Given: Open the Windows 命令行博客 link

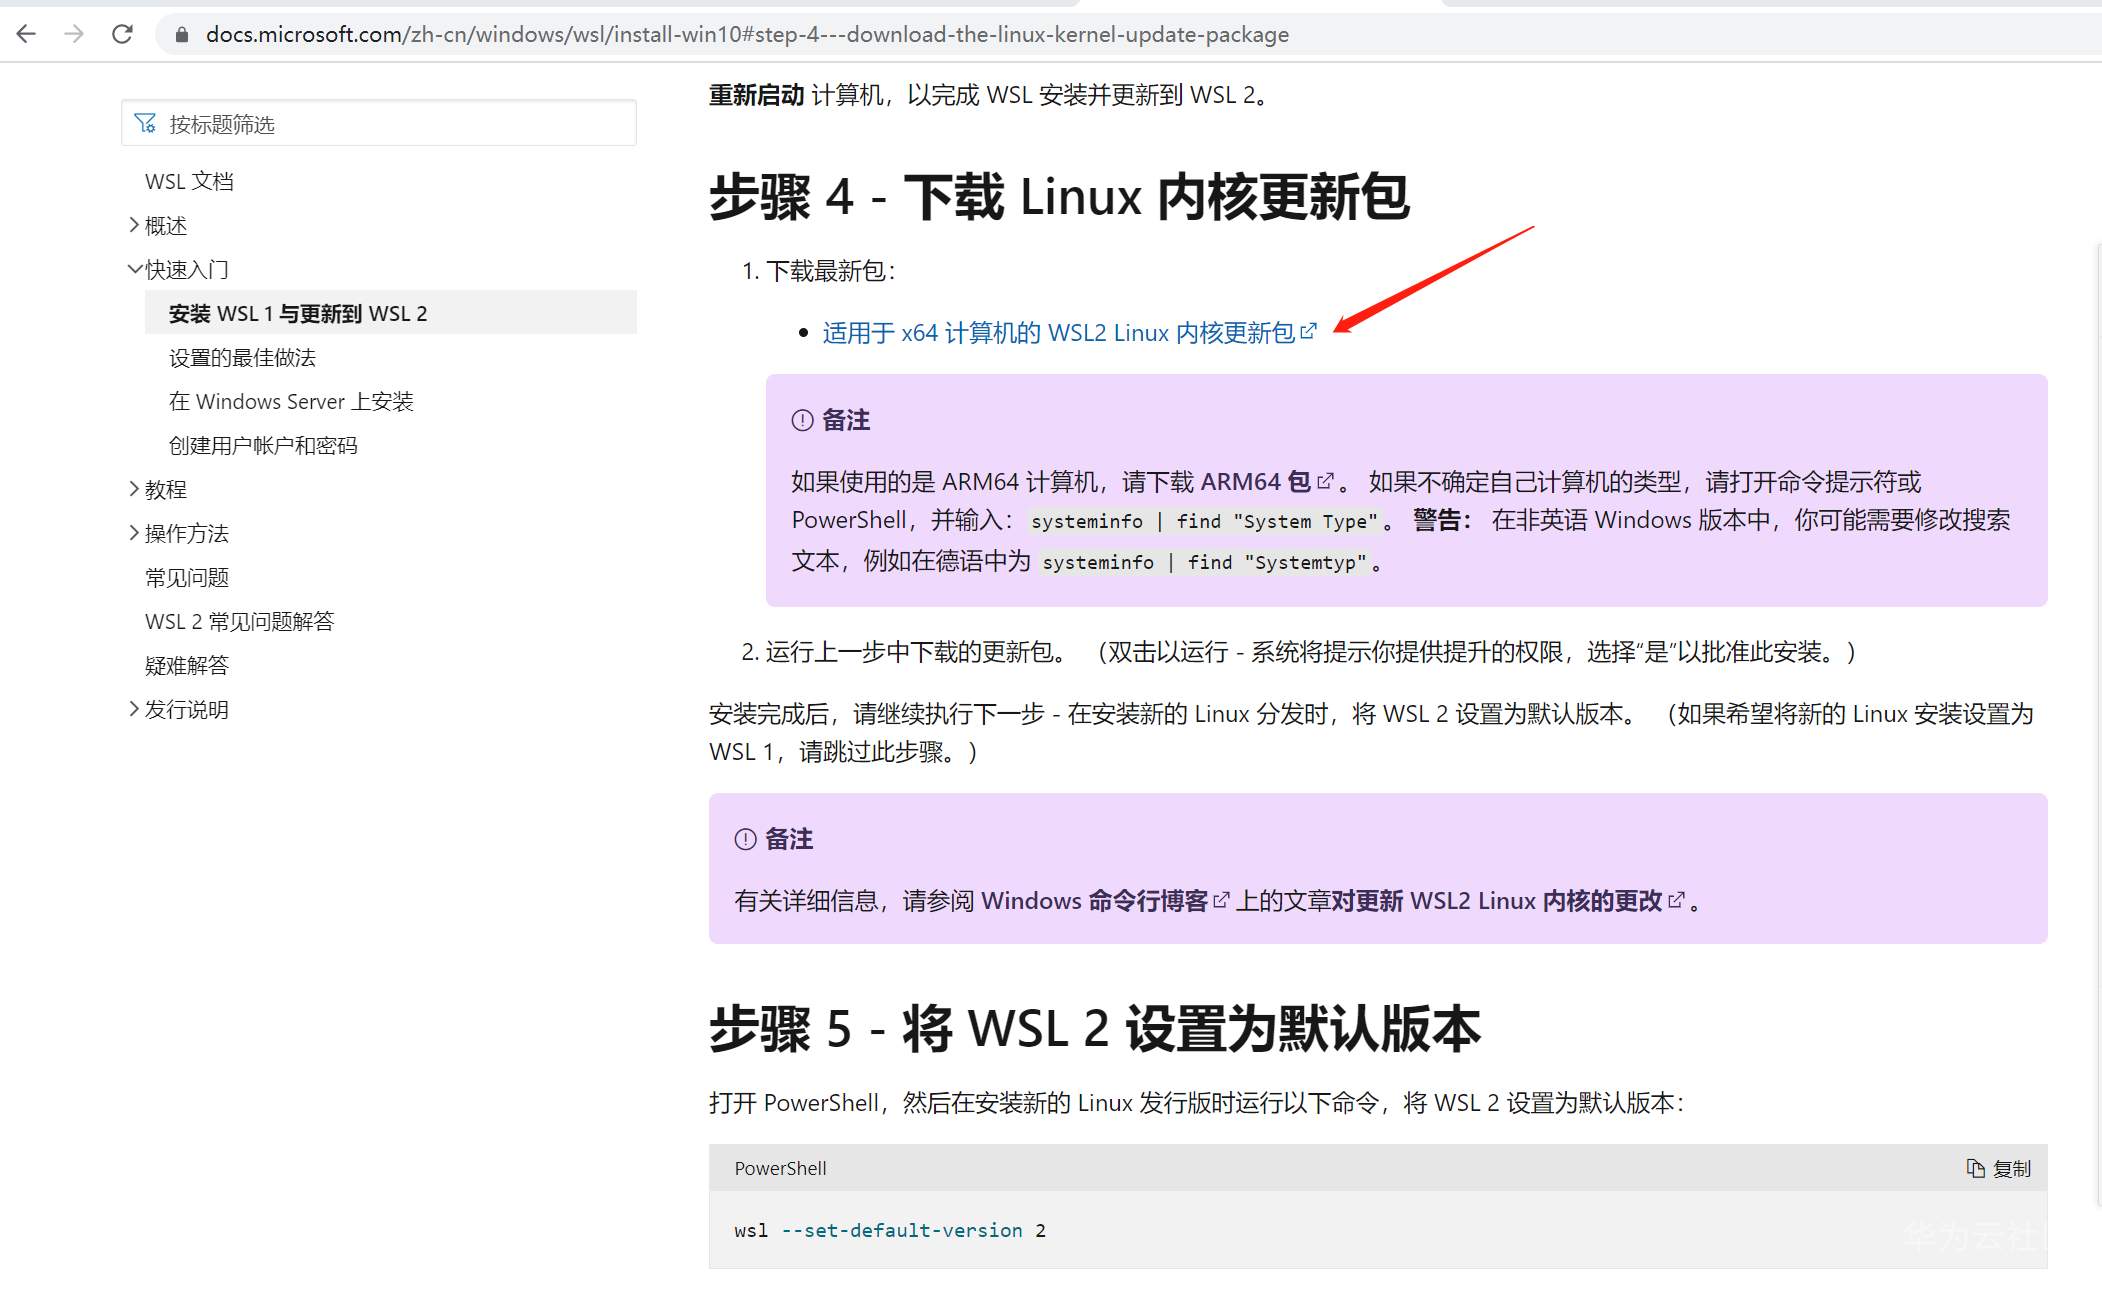Looking at the screenshot, I should pyautogui.click(x=1094, y=900).
